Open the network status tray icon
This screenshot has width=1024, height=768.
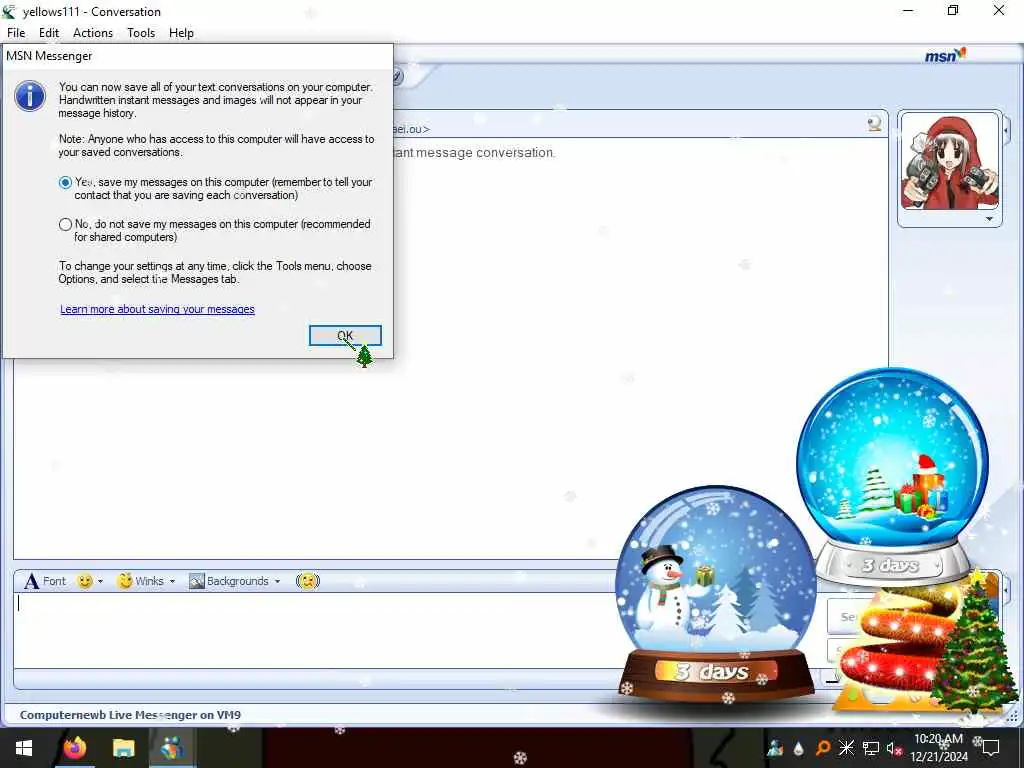871,748
